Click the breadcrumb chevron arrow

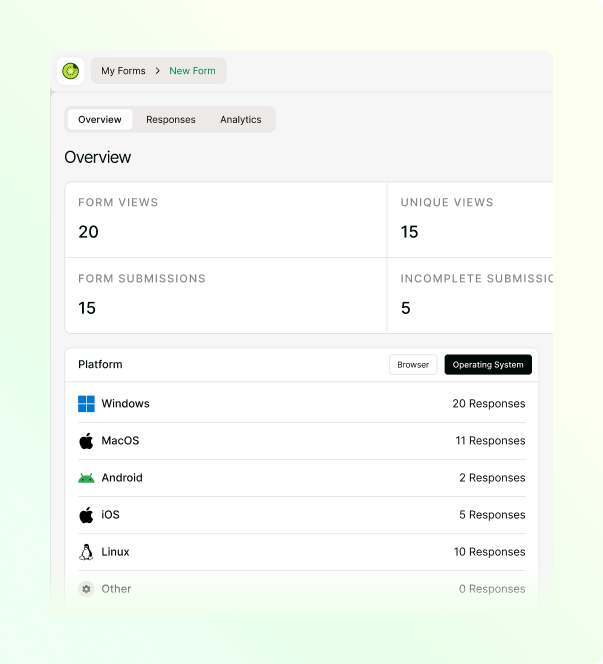pyautogui.click(x=158, y=71)
